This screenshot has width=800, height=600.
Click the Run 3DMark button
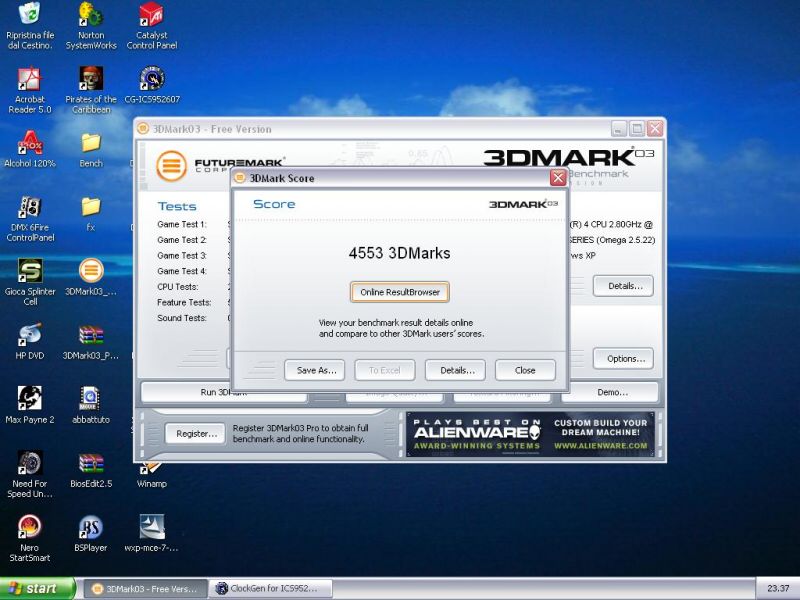click(x=223, y=392)
